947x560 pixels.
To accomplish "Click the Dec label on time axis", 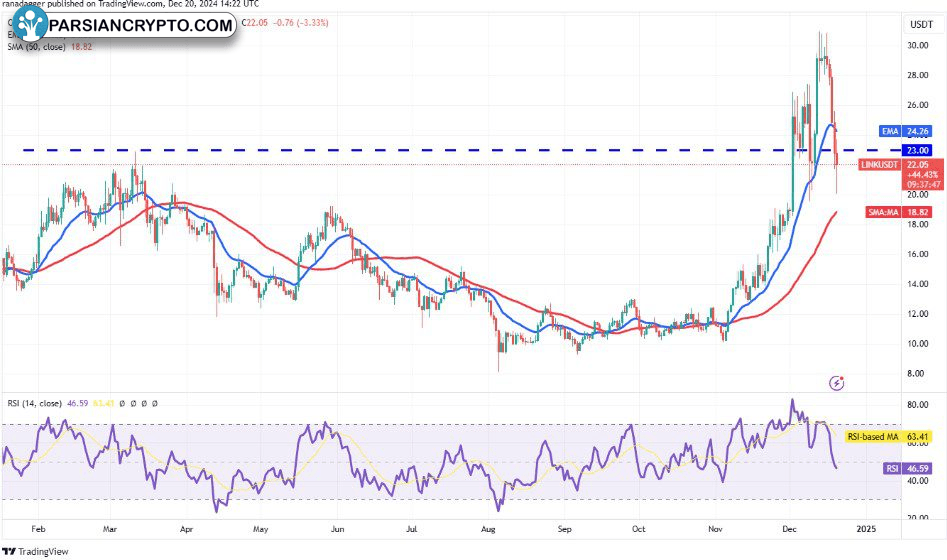I will point(789,529).
